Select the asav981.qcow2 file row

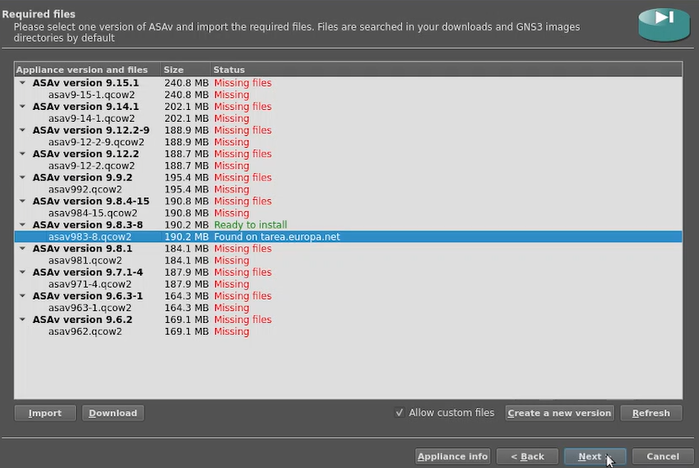[x=348, y=260]
